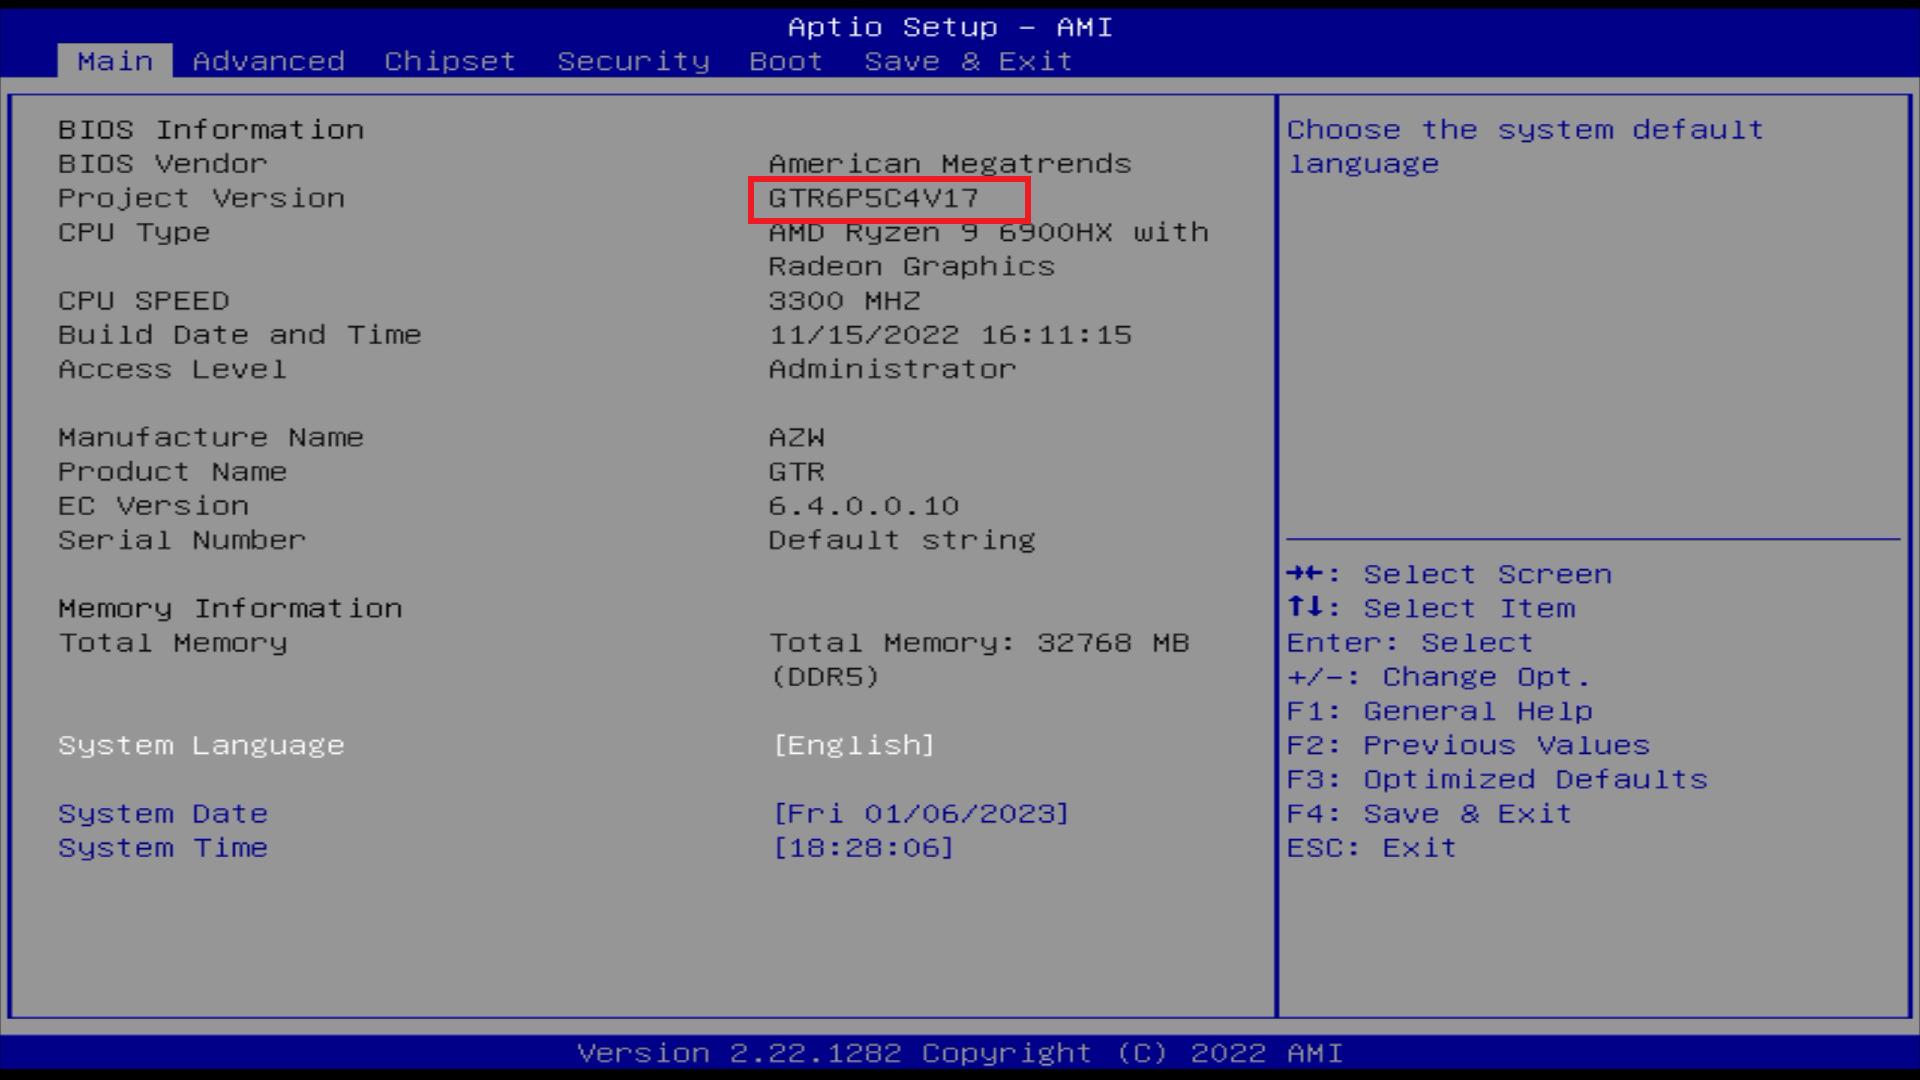Go to the Boot tab
The height and width of the screenshot is (1080, 1920).
pos(786,61)
